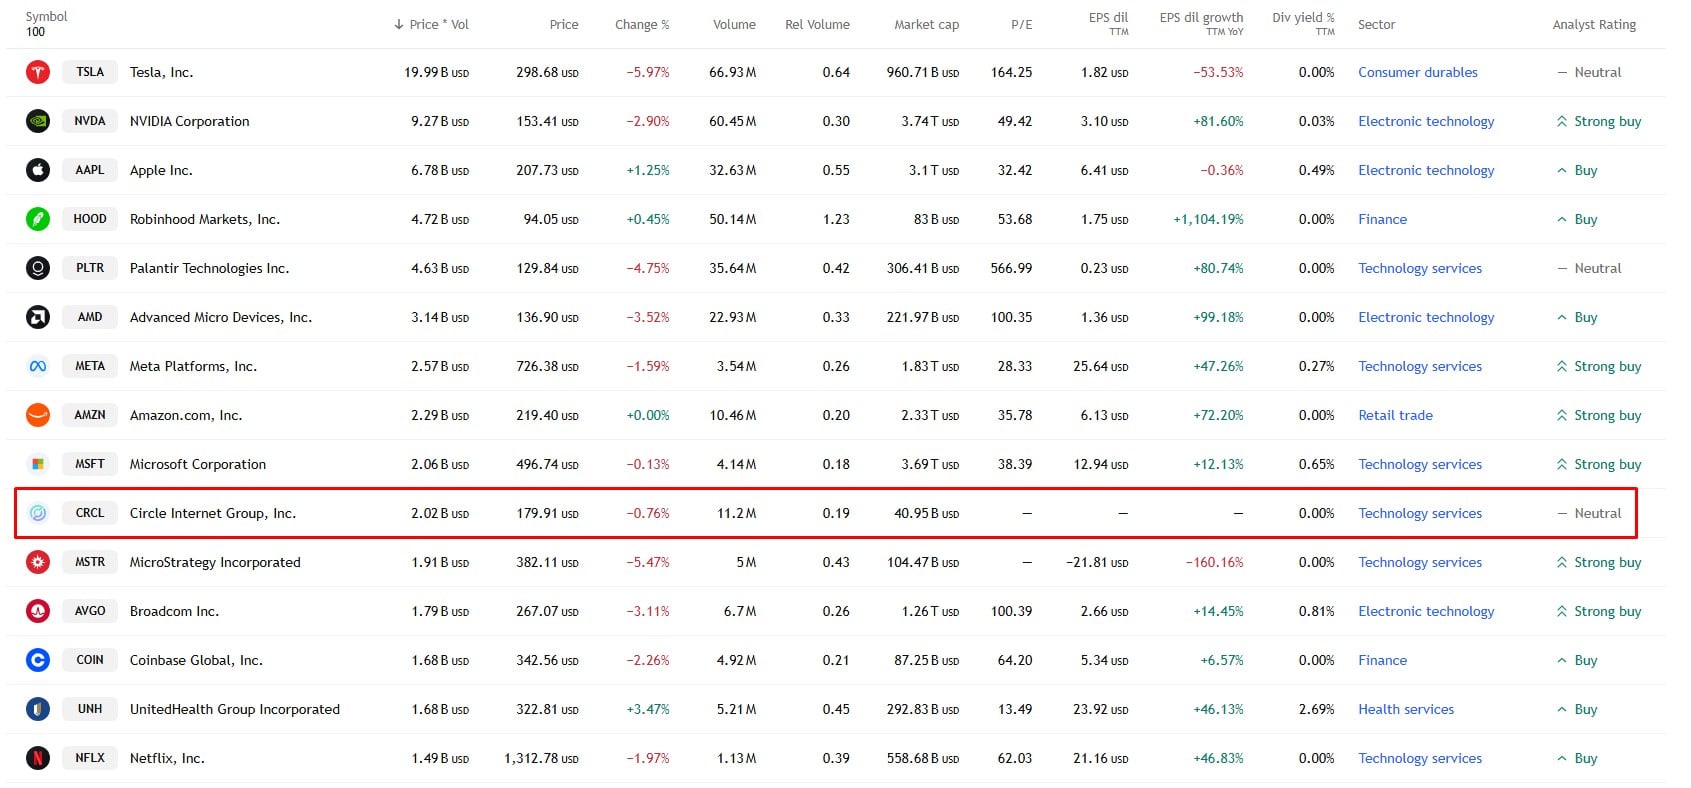Click Palantir's 566.99 P/E value

pos(1011,268)
